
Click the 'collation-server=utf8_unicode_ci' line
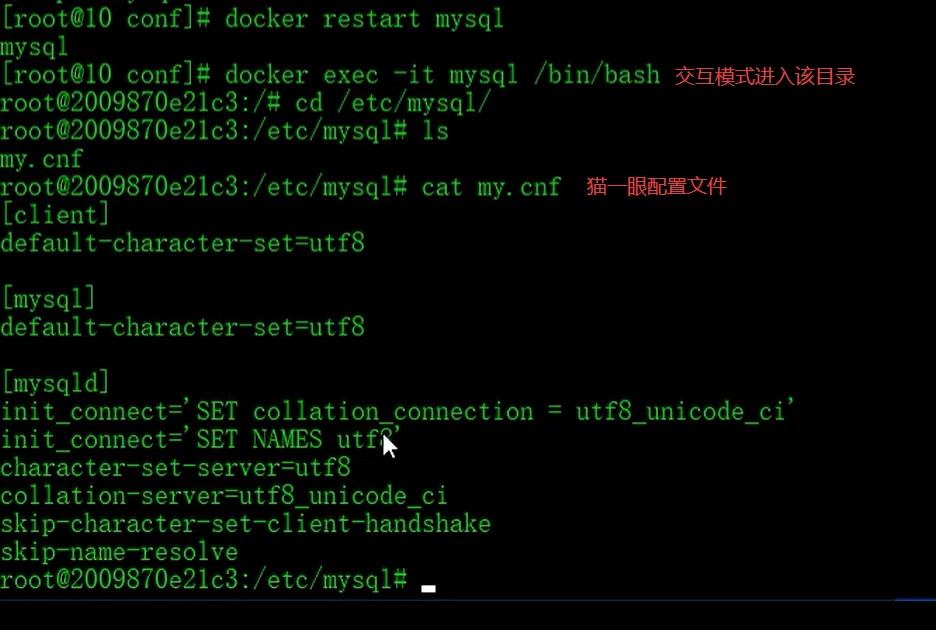click(x=224, y=495)
